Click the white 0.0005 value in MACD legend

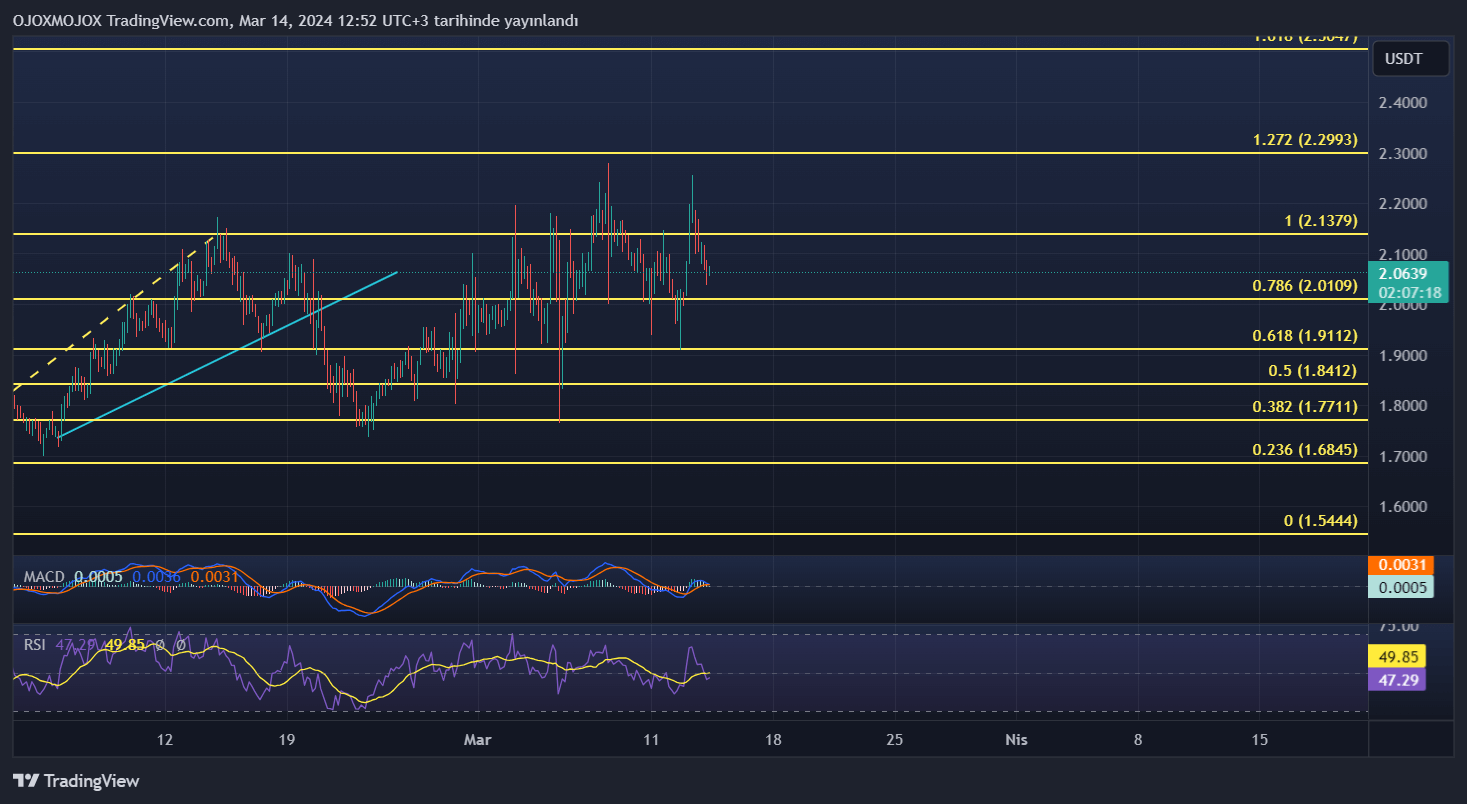tap(99, 577)
